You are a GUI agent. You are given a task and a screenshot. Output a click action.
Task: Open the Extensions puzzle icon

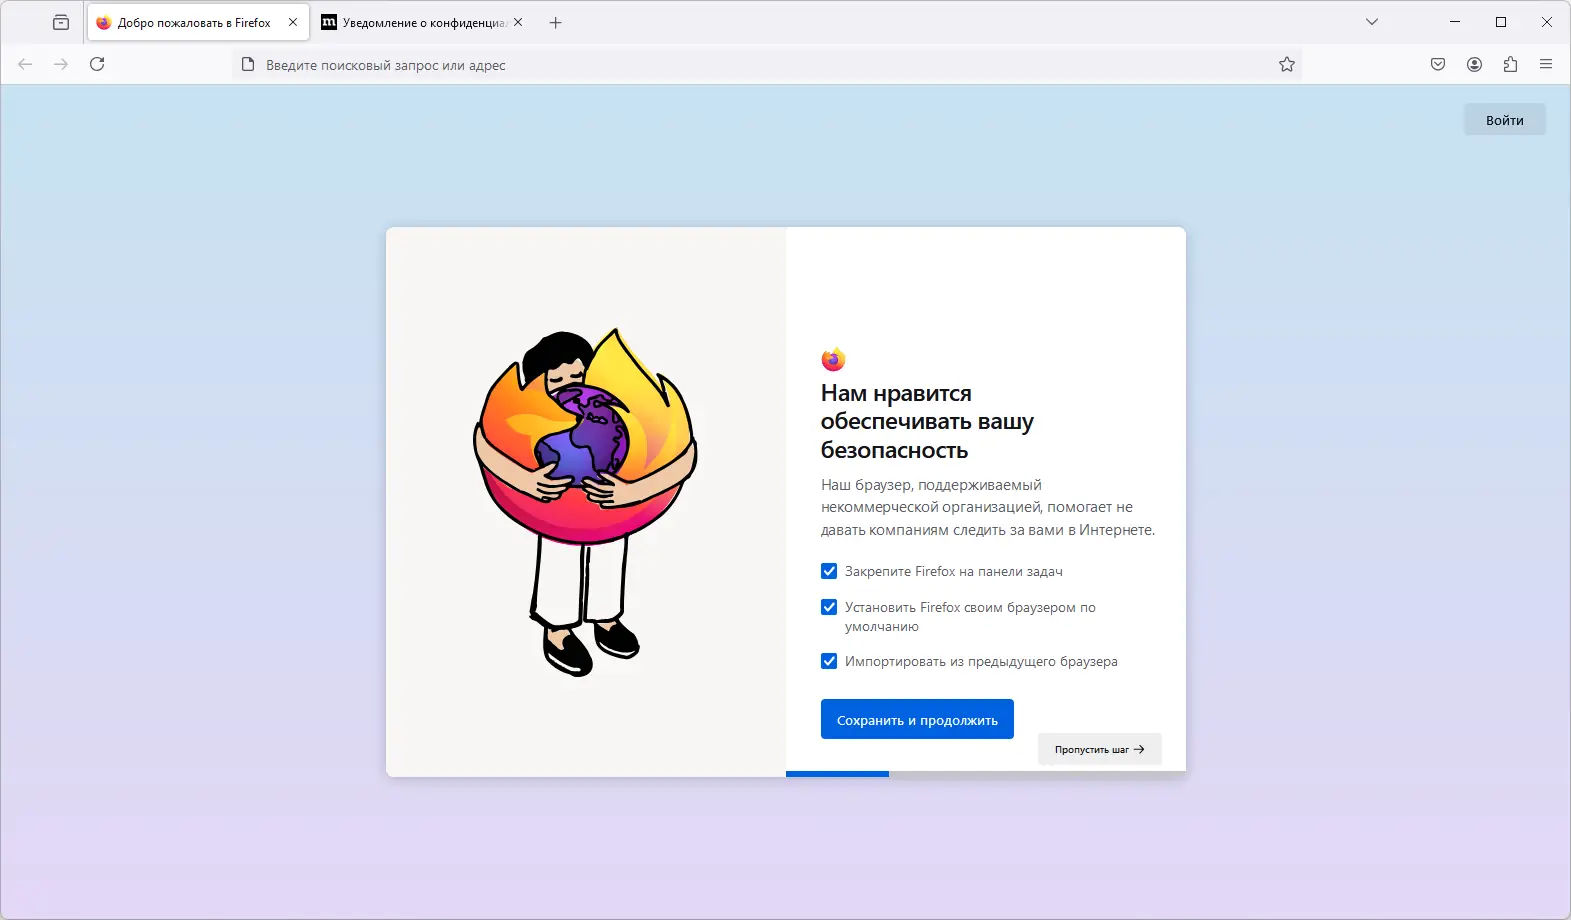(1510, 64)
